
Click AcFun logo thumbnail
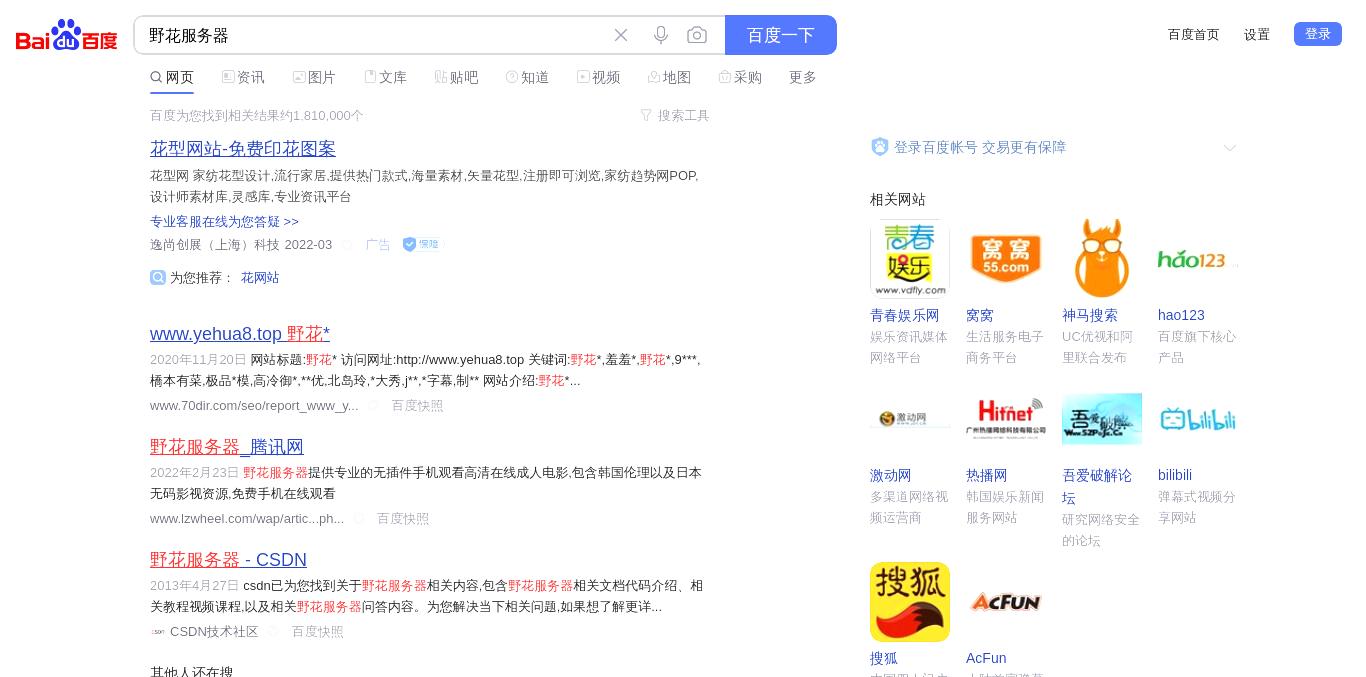pyautogui.click(x=1006, y=602)
